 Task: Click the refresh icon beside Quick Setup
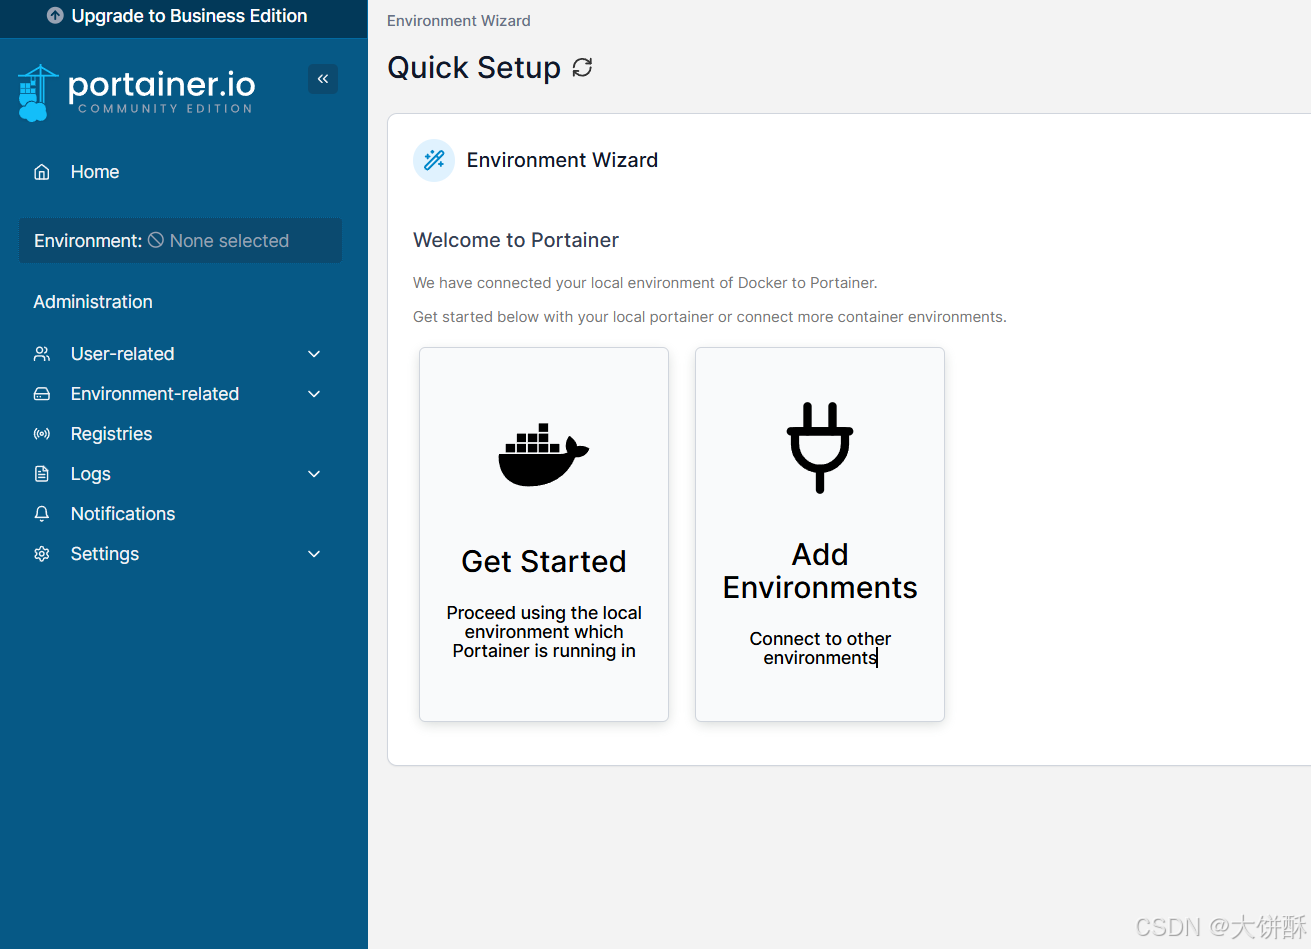(582, 67)
